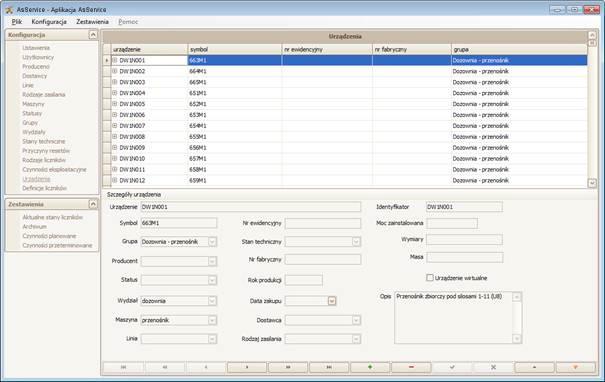Go to last record navigator button
Image resolution: width=605 pixels, height=382 pixels.
point(329,367)
